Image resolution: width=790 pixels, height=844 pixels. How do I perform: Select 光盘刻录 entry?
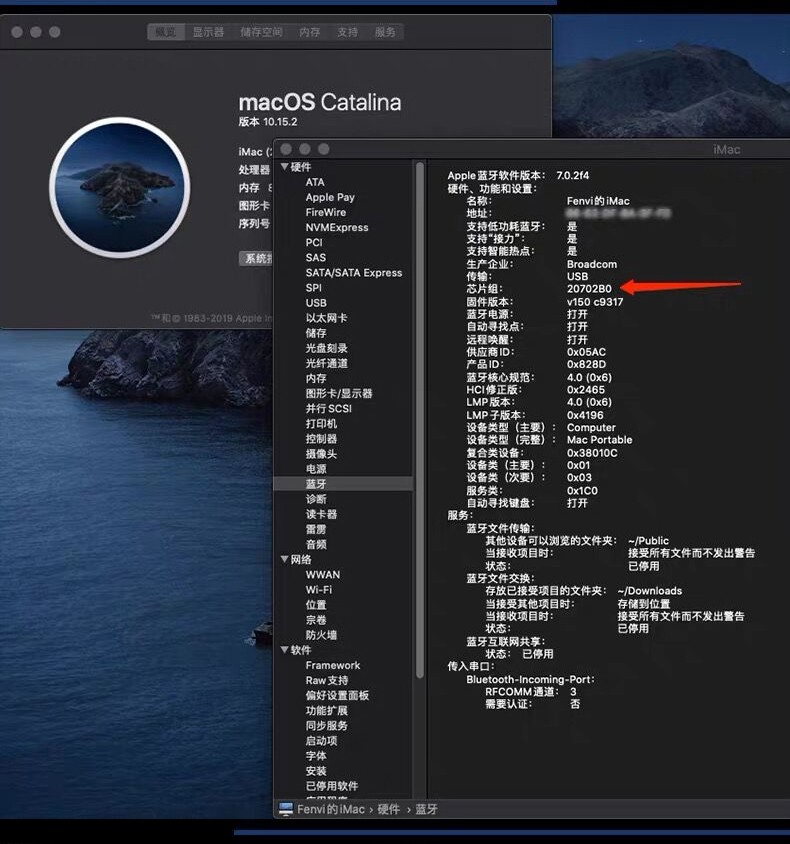click(327, 348)
